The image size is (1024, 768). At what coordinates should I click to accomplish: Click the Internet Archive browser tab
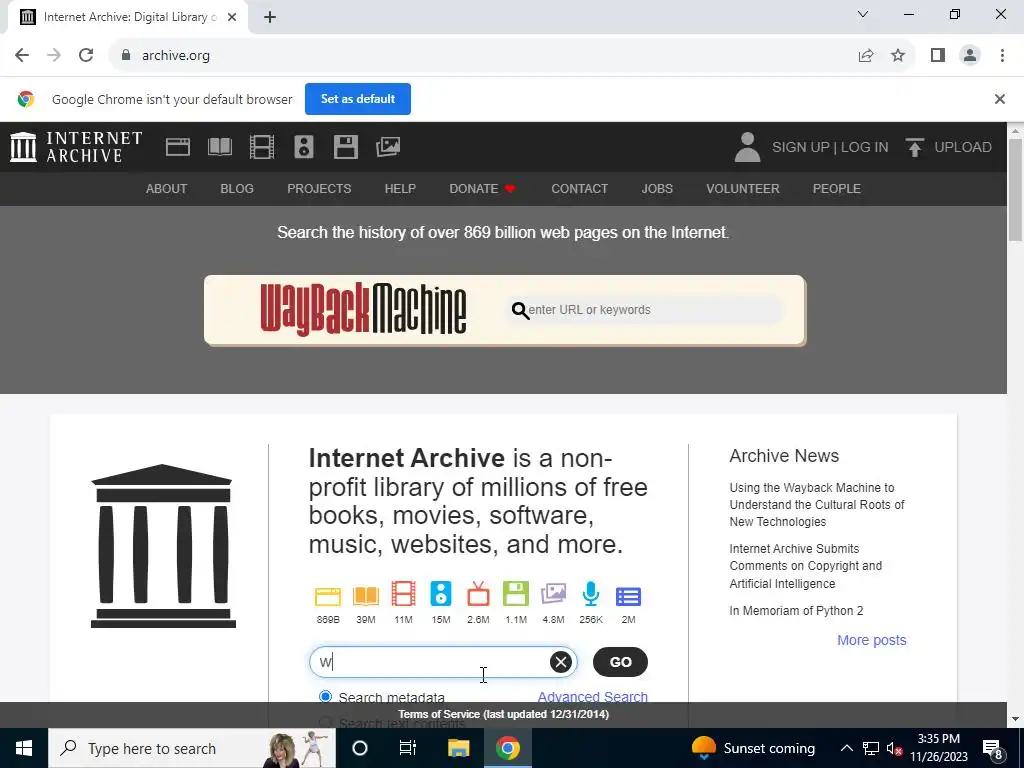tap(128, 18)
